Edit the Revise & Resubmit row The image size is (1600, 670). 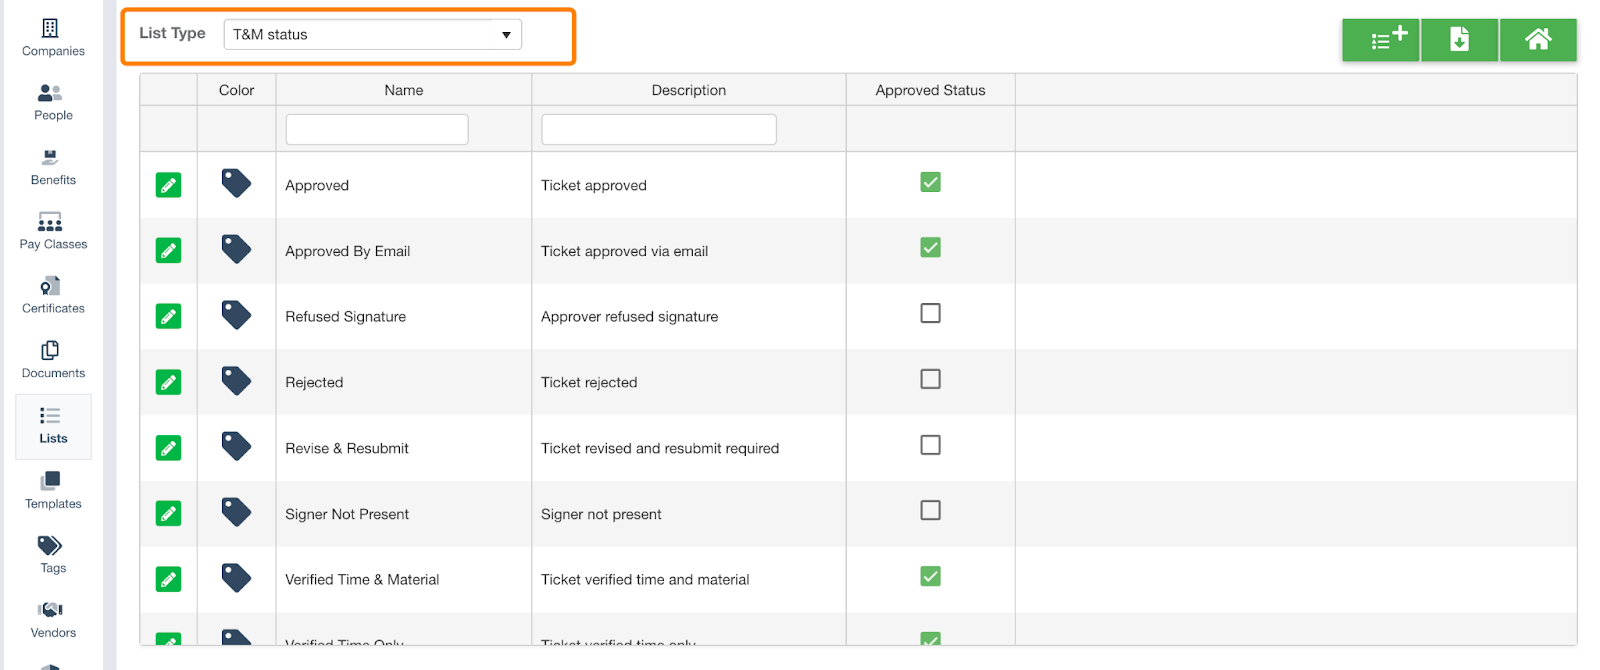[169, 448]
